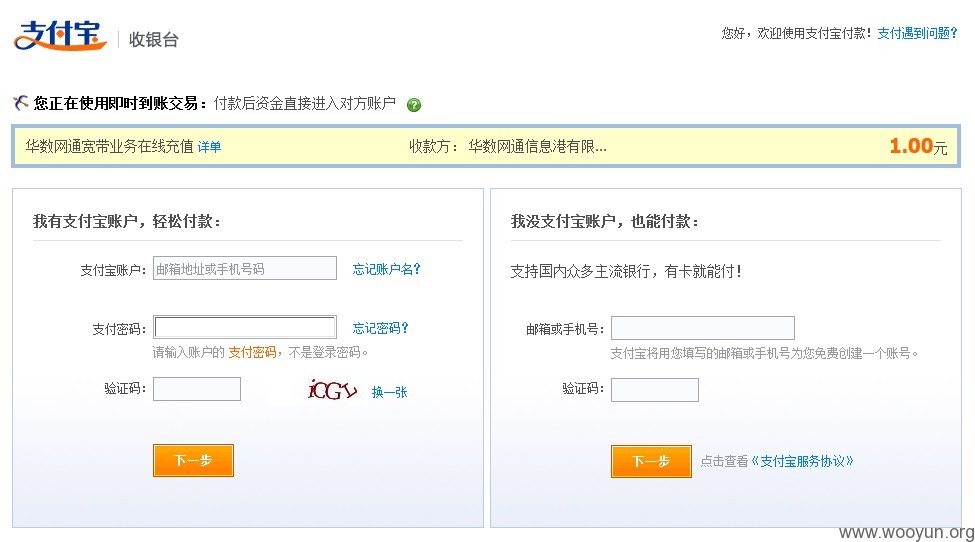Click 忘记账户名? link
This screenshot has height=542, width=975.
386,269
